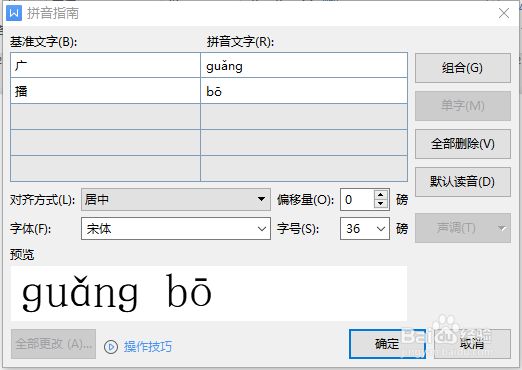Click the pinyin field containing bō
This screenshot has height=370, width=522.
[x=304, y=91]
